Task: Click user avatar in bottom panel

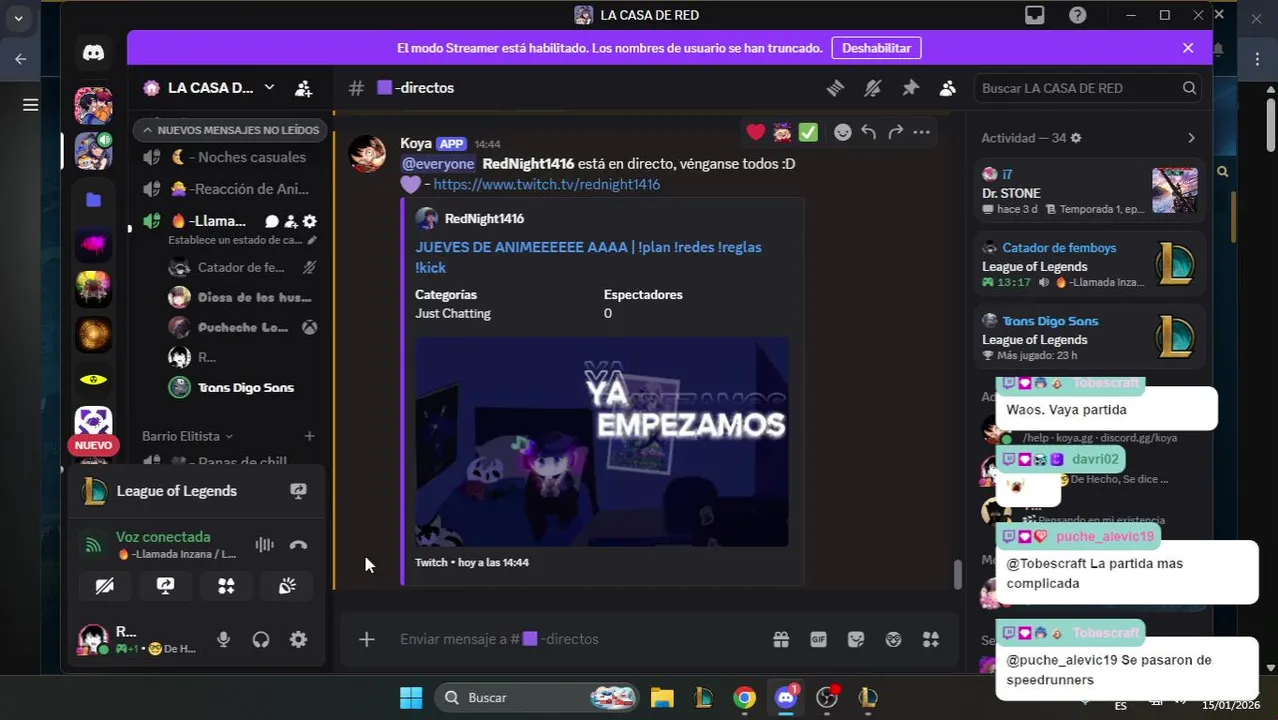Action: pos(93,639)
